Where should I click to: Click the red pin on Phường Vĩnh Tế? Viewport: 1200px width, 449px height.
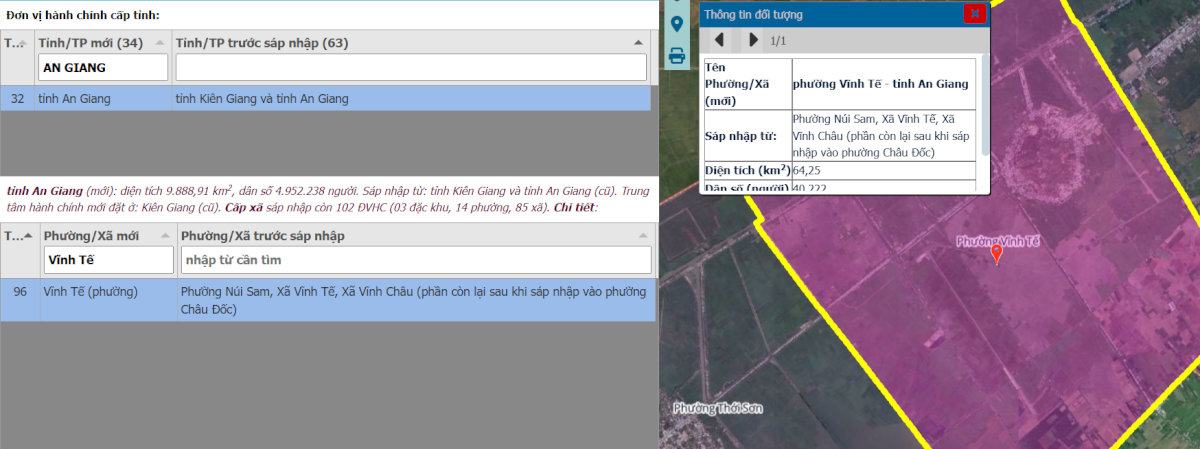click(x=996, y=254)
